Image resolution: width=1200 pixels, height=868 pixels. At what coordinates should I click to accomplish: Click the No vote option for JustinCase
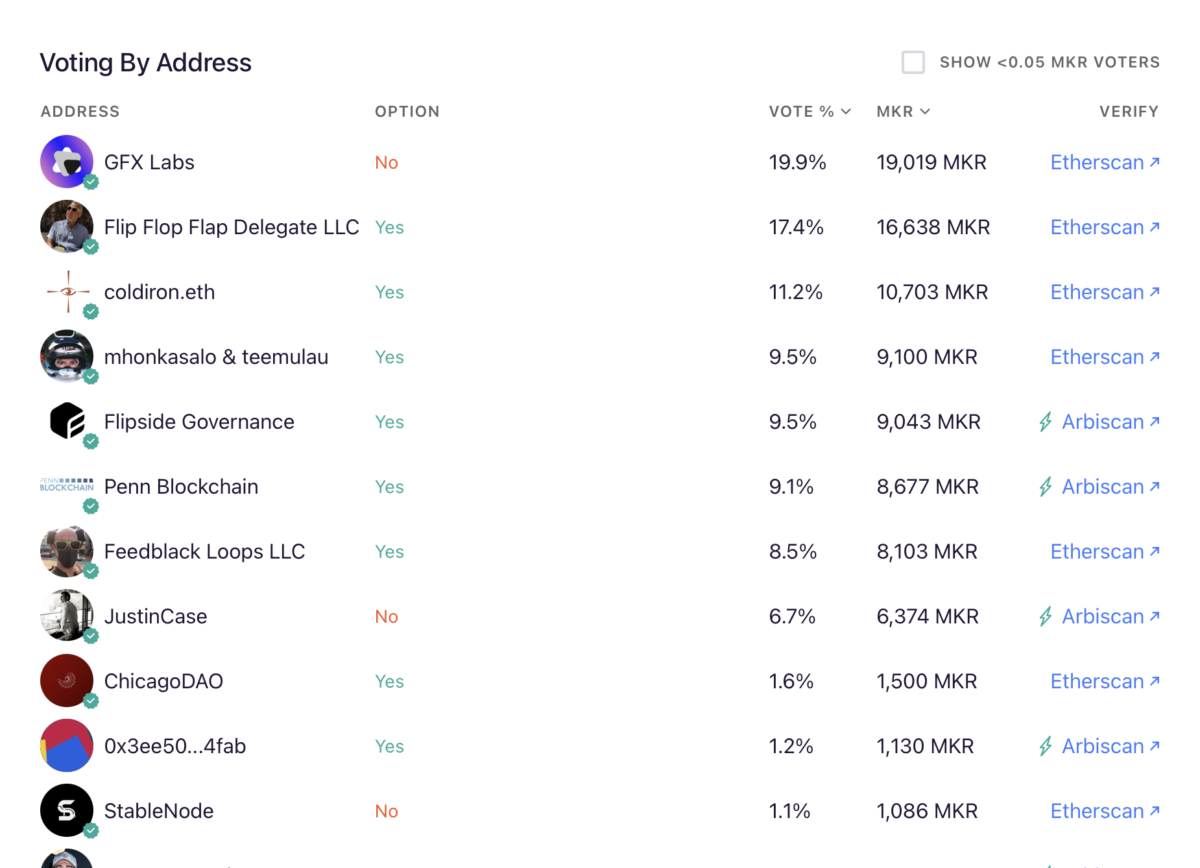pyautogui.click(x=386, y=616)
